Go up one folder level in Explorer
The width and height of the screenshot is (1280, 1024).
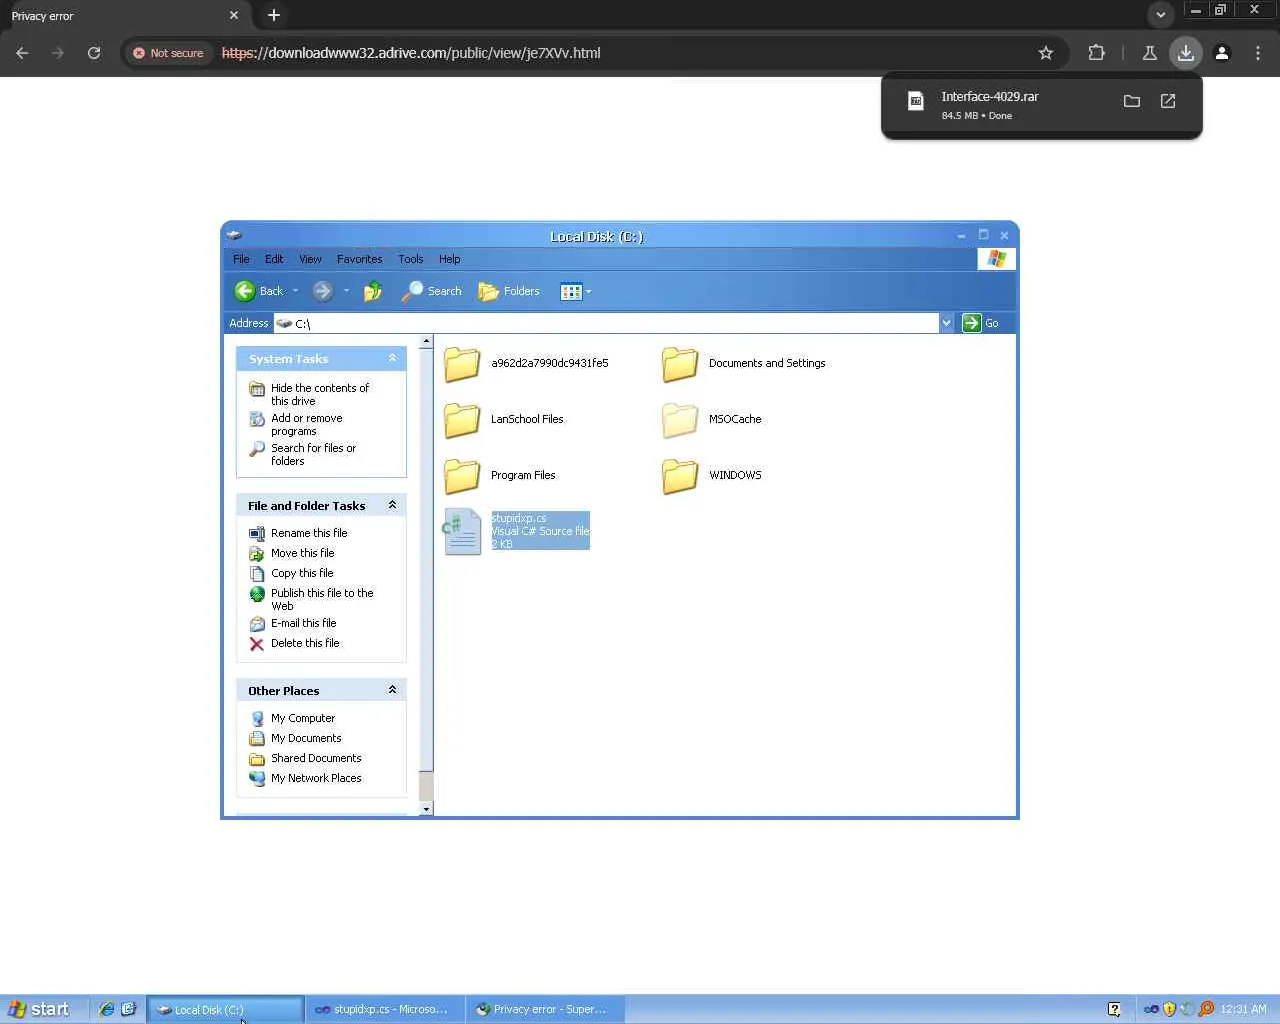coord(373,291)
